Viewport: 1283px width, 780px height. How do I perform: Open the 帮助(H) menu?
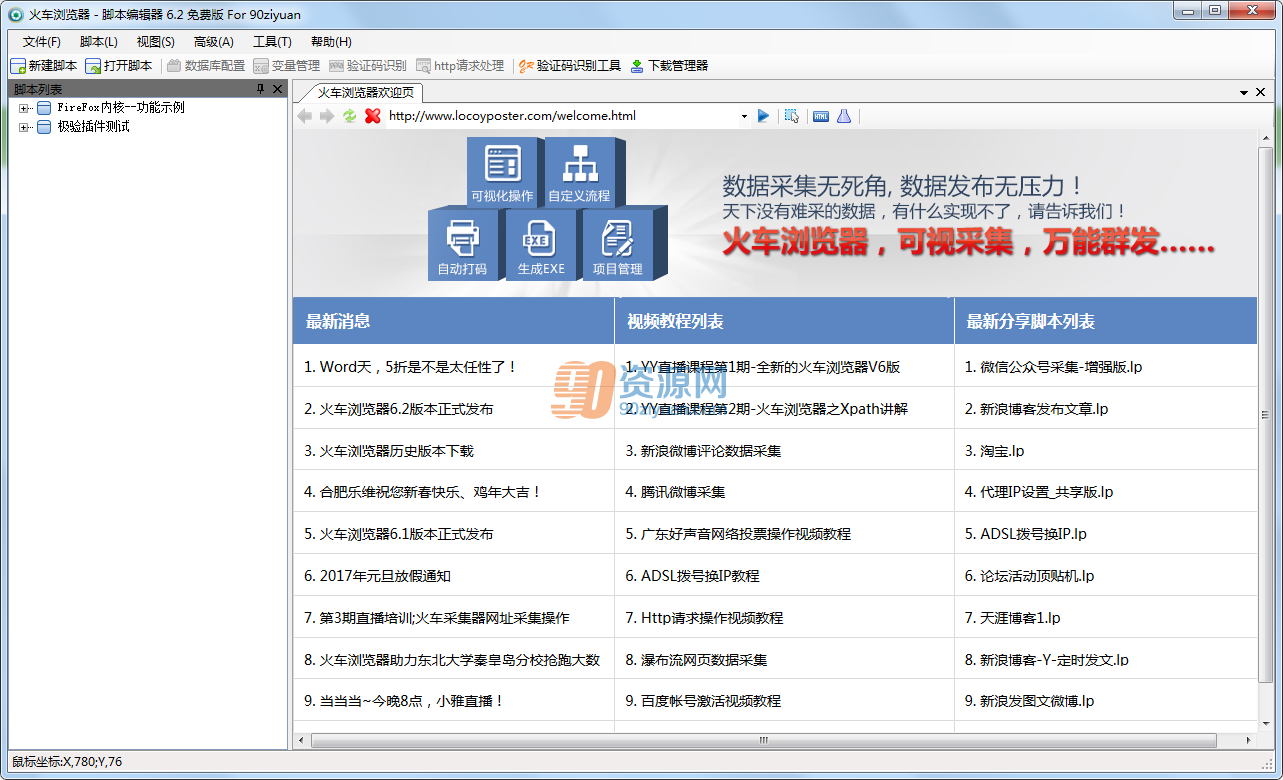click(x=331, y=42)
